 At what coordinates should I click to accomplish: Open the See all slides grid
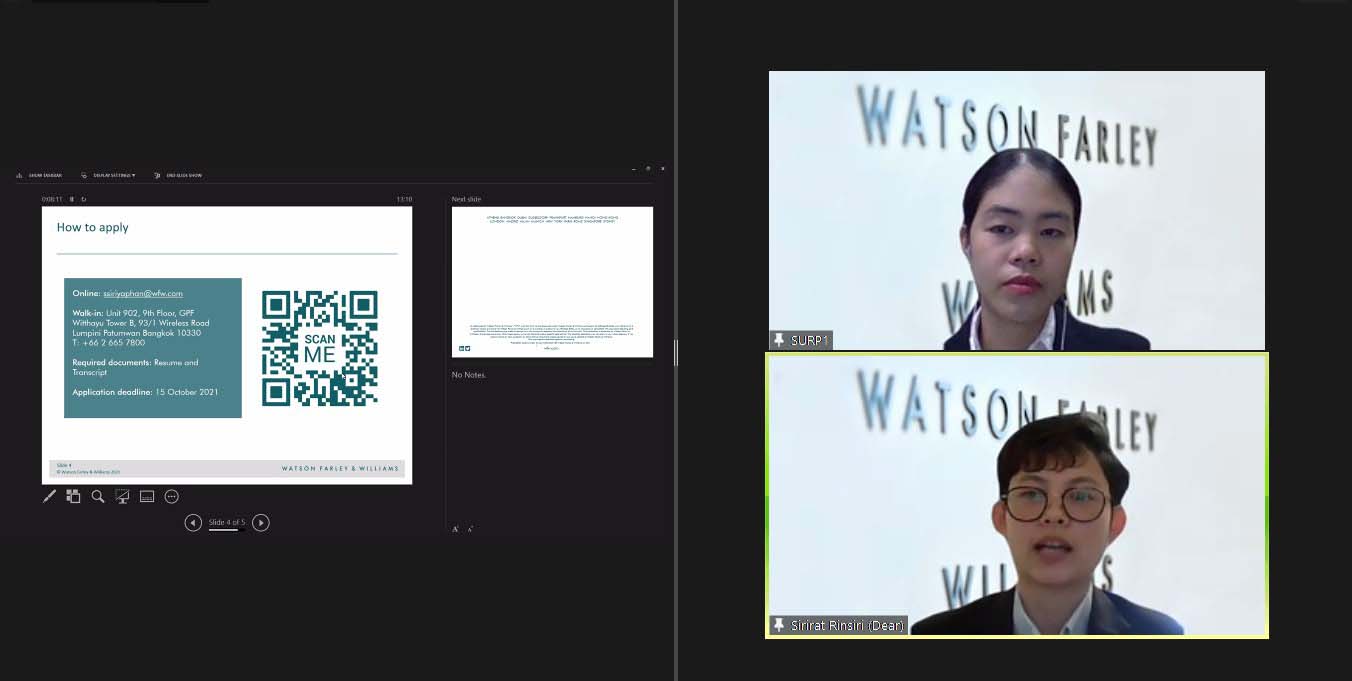73,496
